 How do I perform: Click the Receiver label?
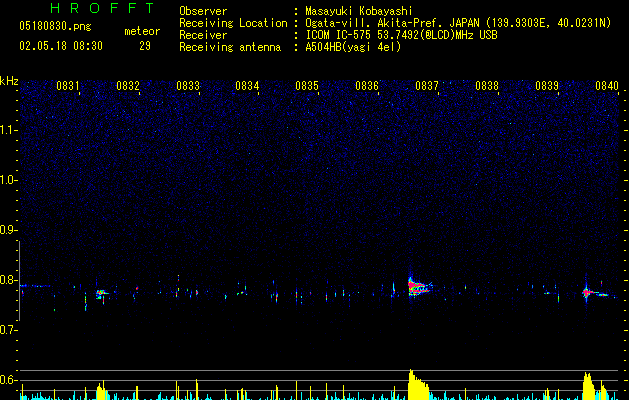pyautogui.click(x=203, y=35)
